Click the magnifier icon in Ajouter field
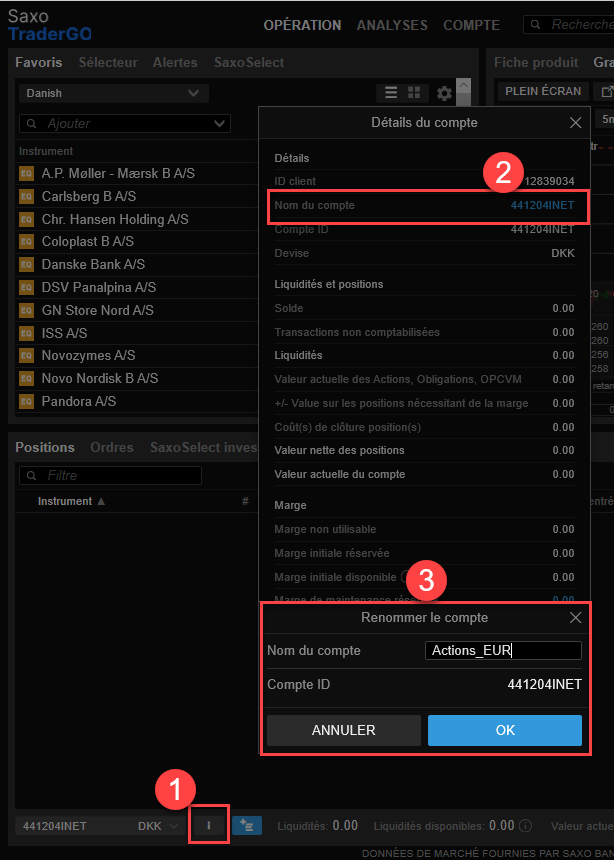 point(31,124)
